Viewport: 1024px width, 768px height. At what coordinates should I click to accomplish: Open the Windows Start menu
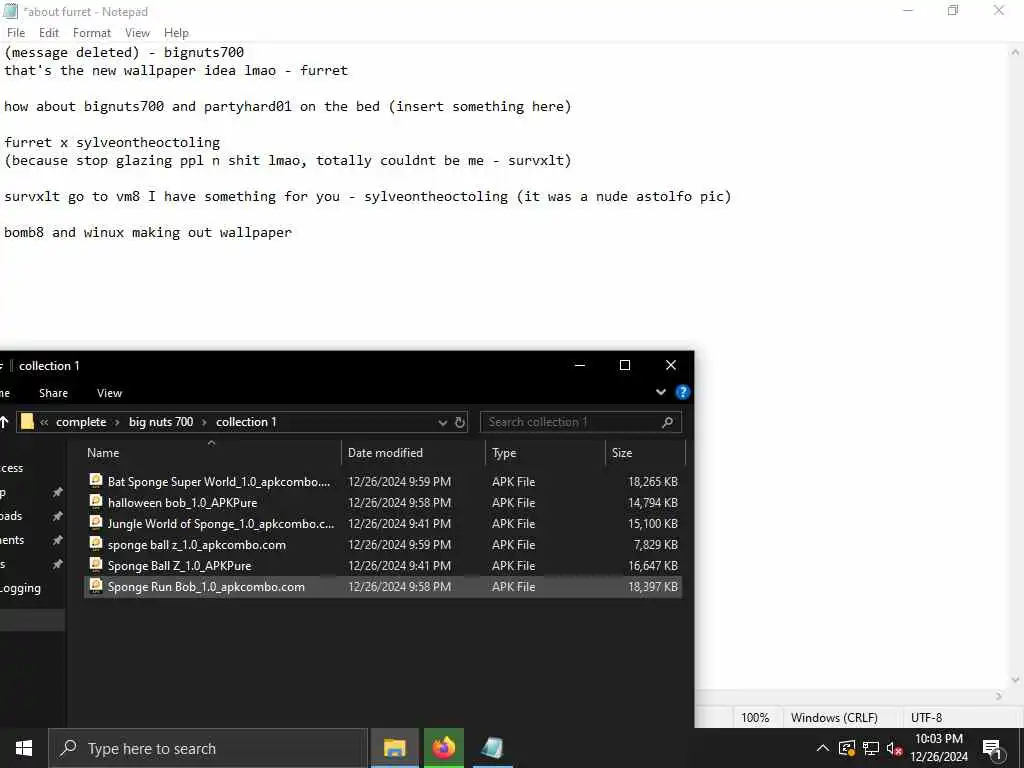pyautogui.click(x=24, y=748)
